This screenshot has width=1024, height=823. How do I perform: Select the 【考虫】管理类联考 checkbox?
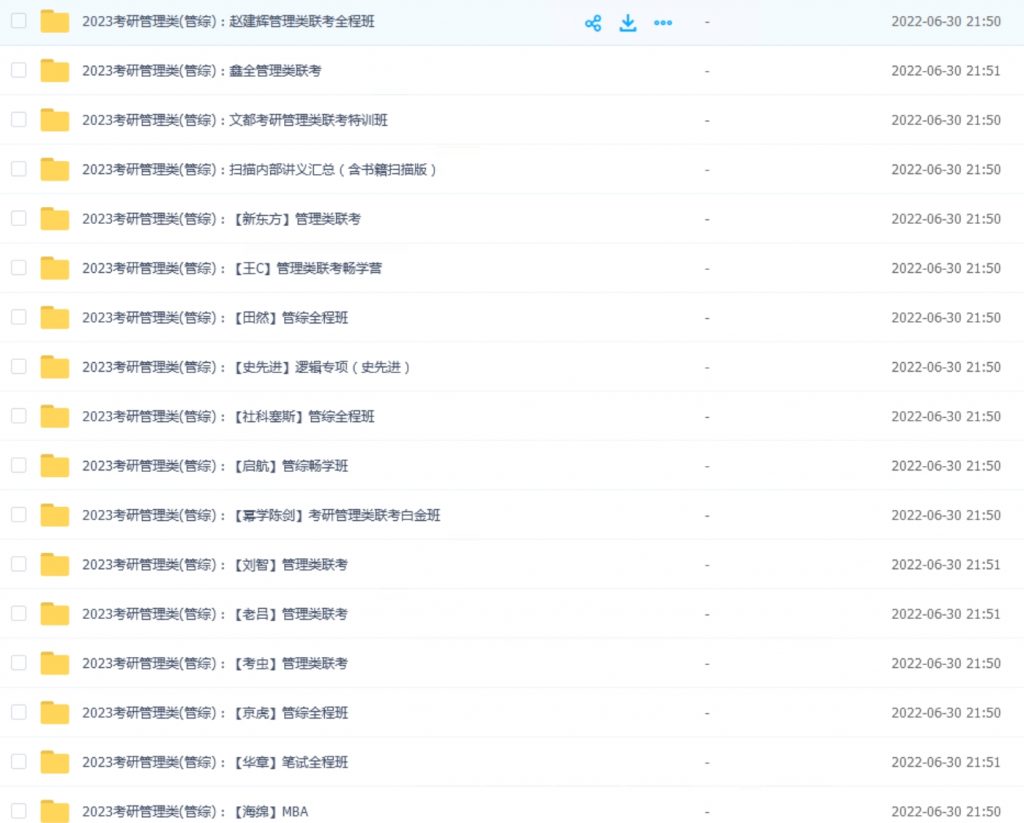click(x=19, y=662)
